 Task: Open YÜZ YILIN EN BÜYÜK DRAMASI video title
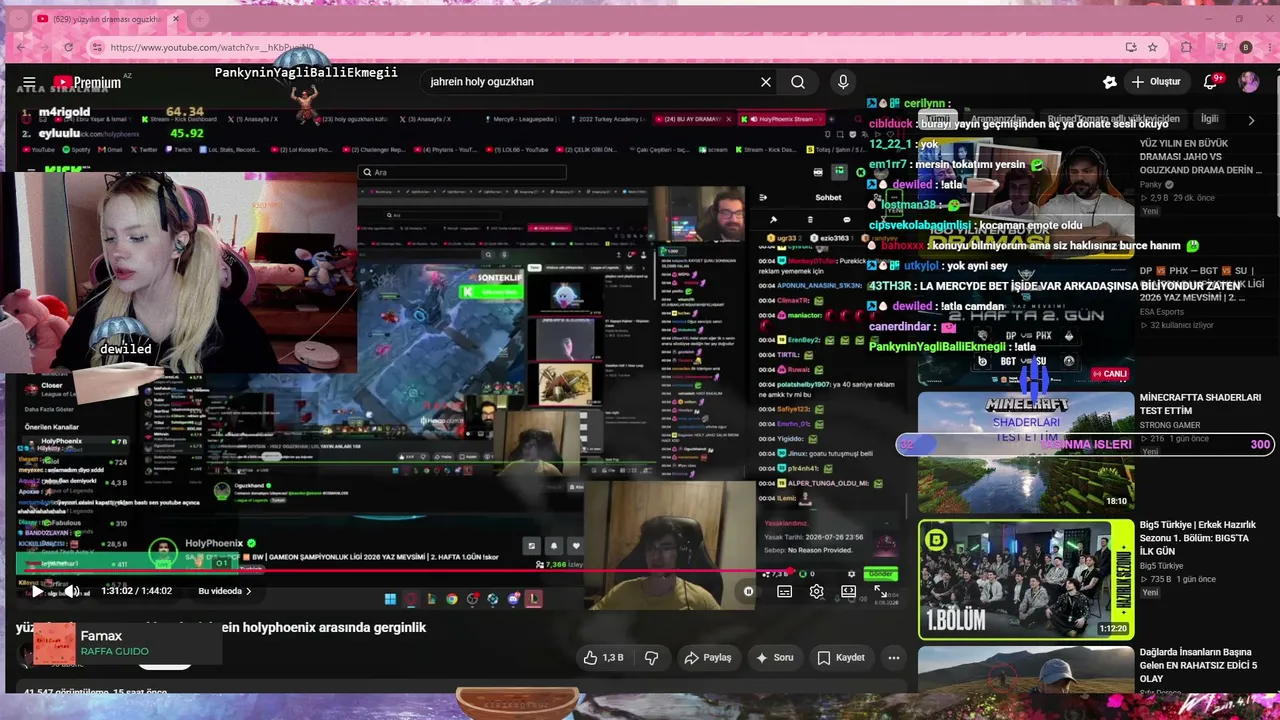(x=1201, y=157)
